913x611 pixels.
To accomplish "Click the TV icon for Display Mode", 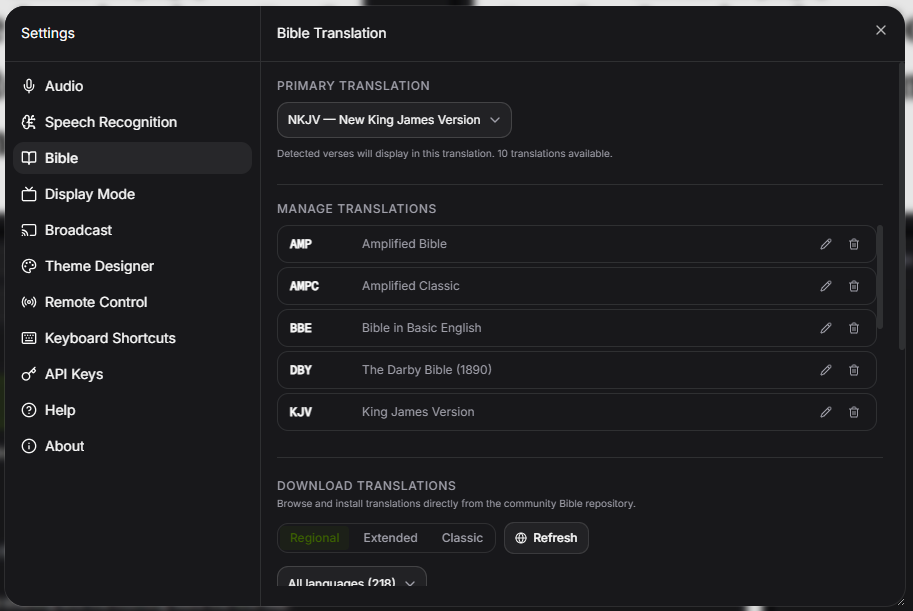I will (29, 194).
